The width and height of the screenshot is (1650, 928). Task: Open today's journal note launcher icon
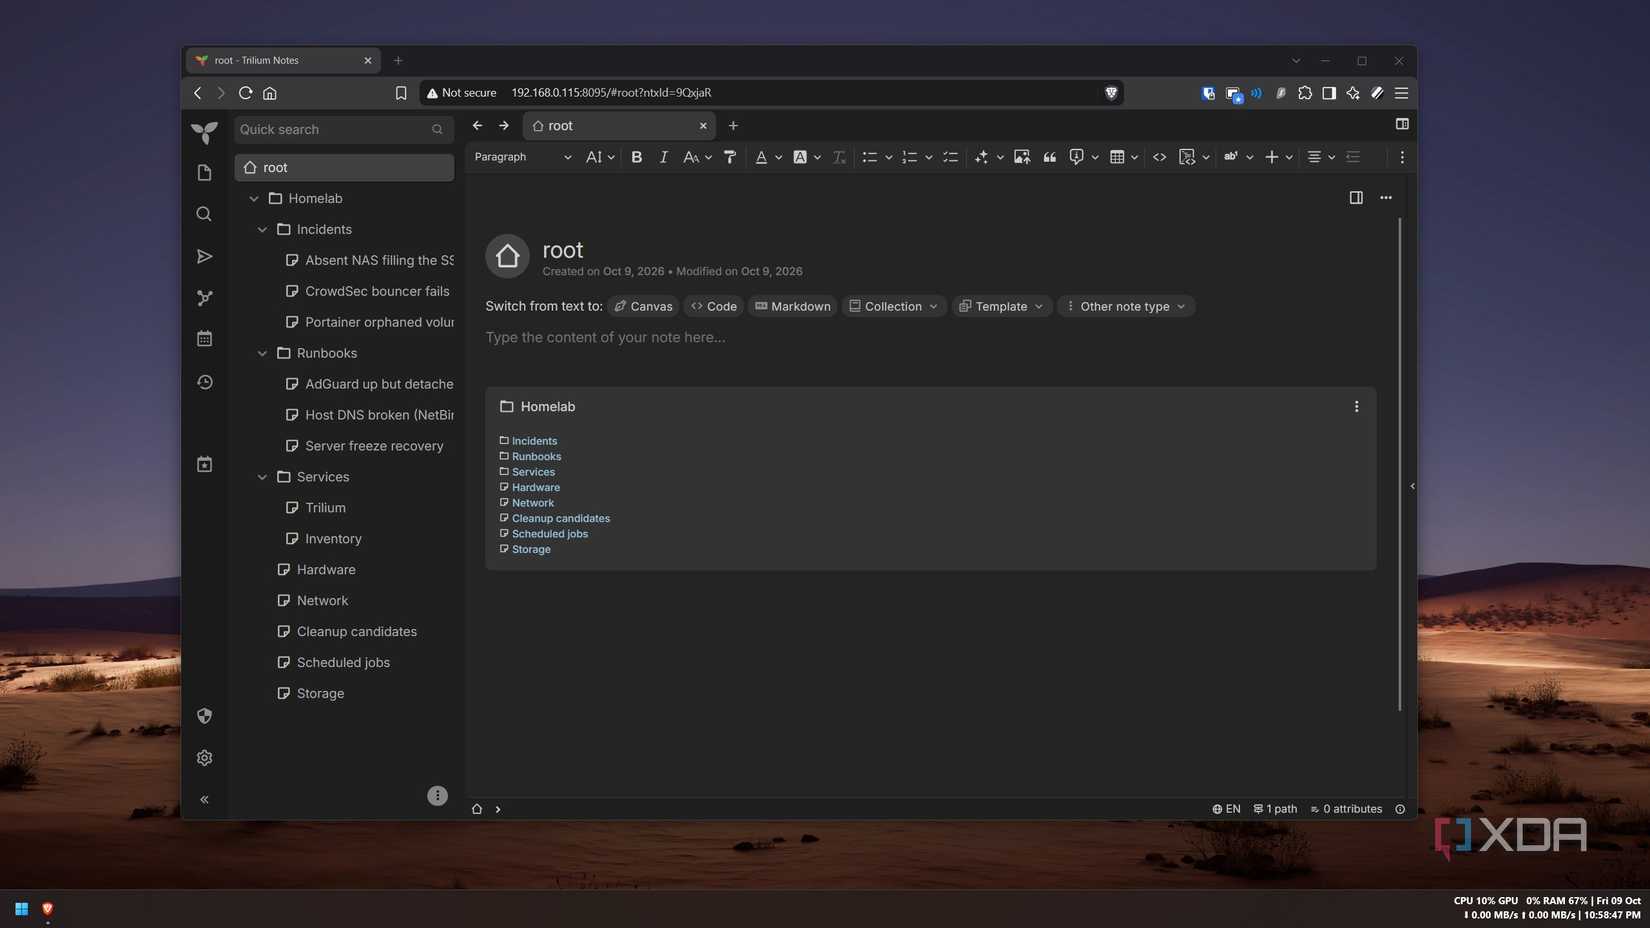pos(204,464)
